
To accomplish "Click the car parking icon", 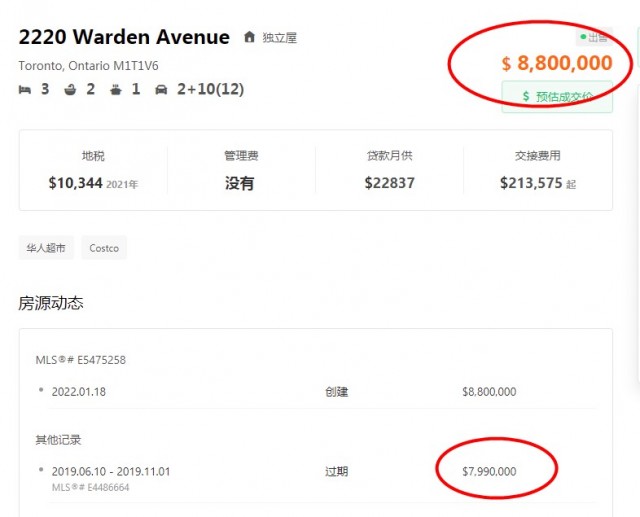I will 161,90.
